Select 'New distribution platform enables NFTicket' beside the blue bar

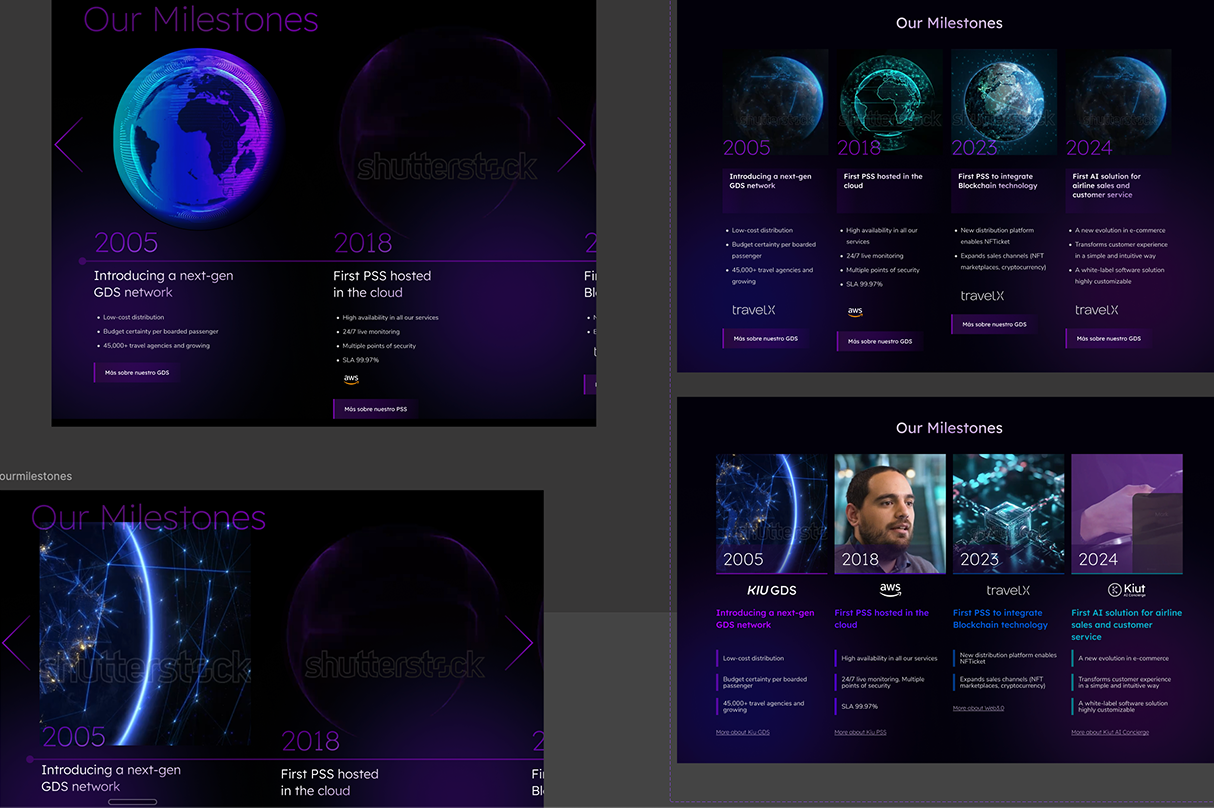pyautogui.click(x=1008, y=658)
